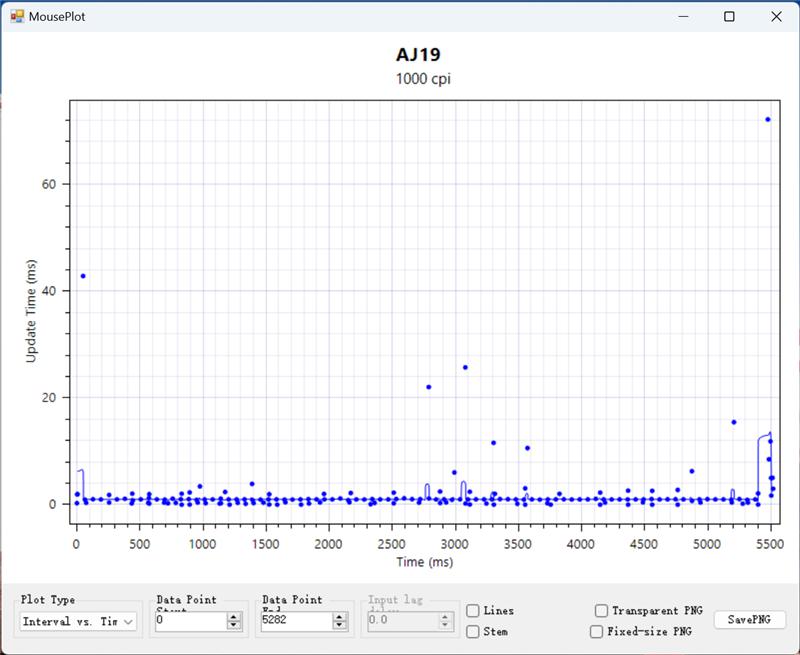Maximize the MousePlot window
This screenshot has height=655, width=800.
click(730, 16)
